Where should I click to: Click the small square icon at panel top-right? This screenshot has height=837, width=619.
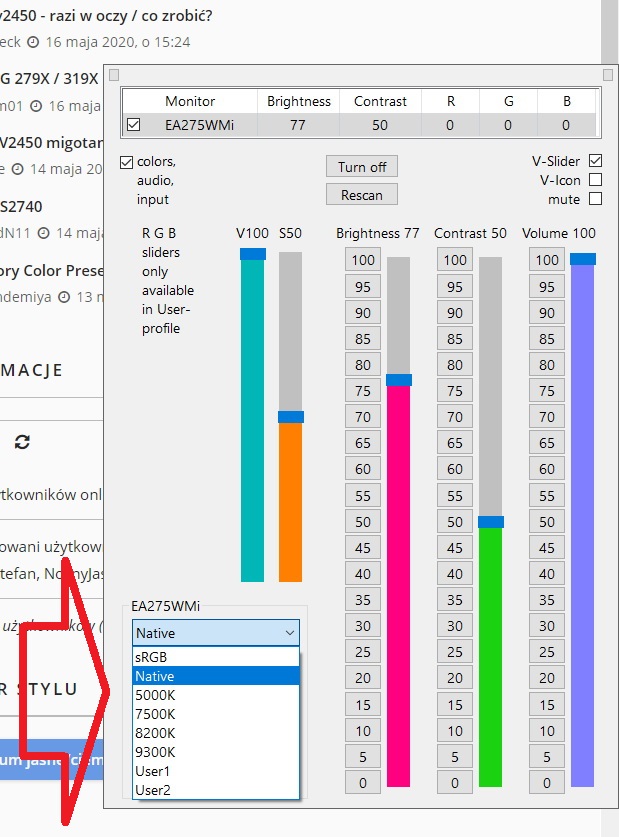[x=609, y=75]
